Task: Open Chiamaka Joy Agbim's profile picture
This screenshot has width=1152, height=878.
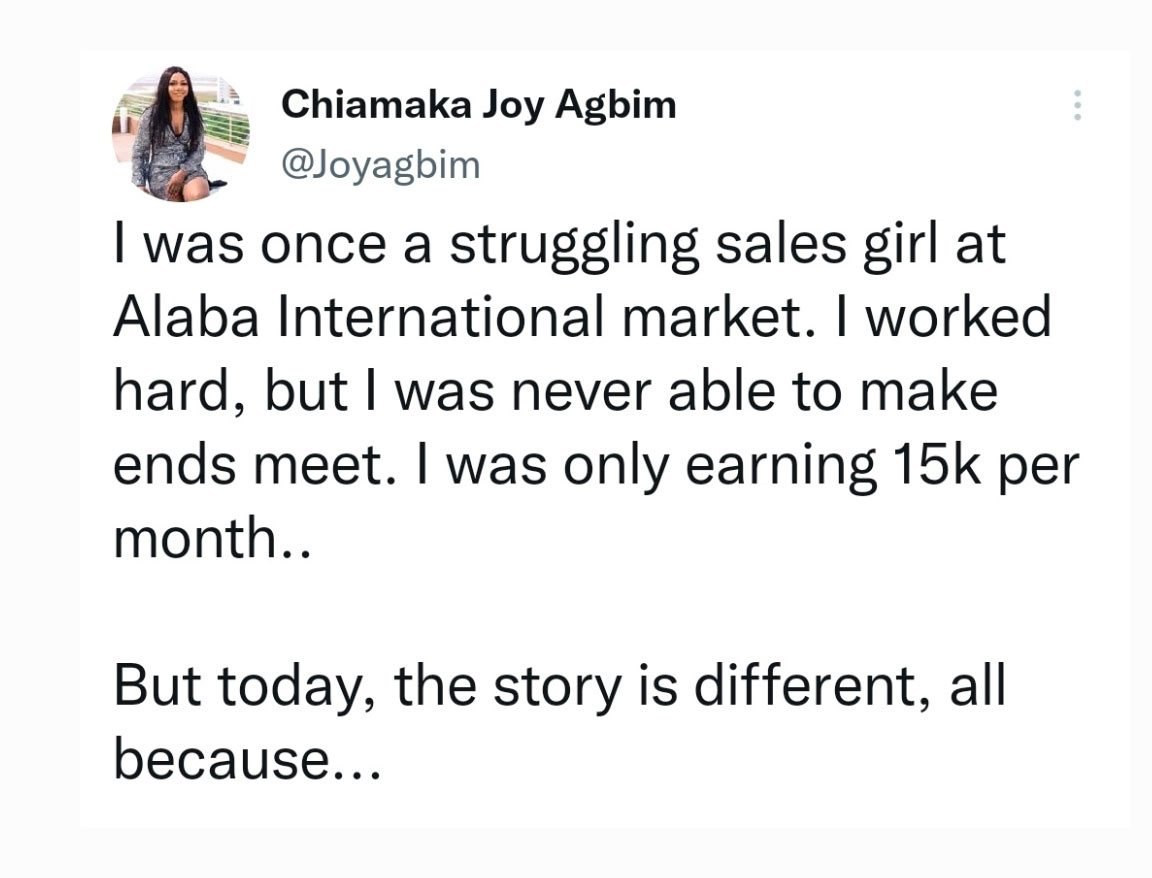Action: pos(181,134)
